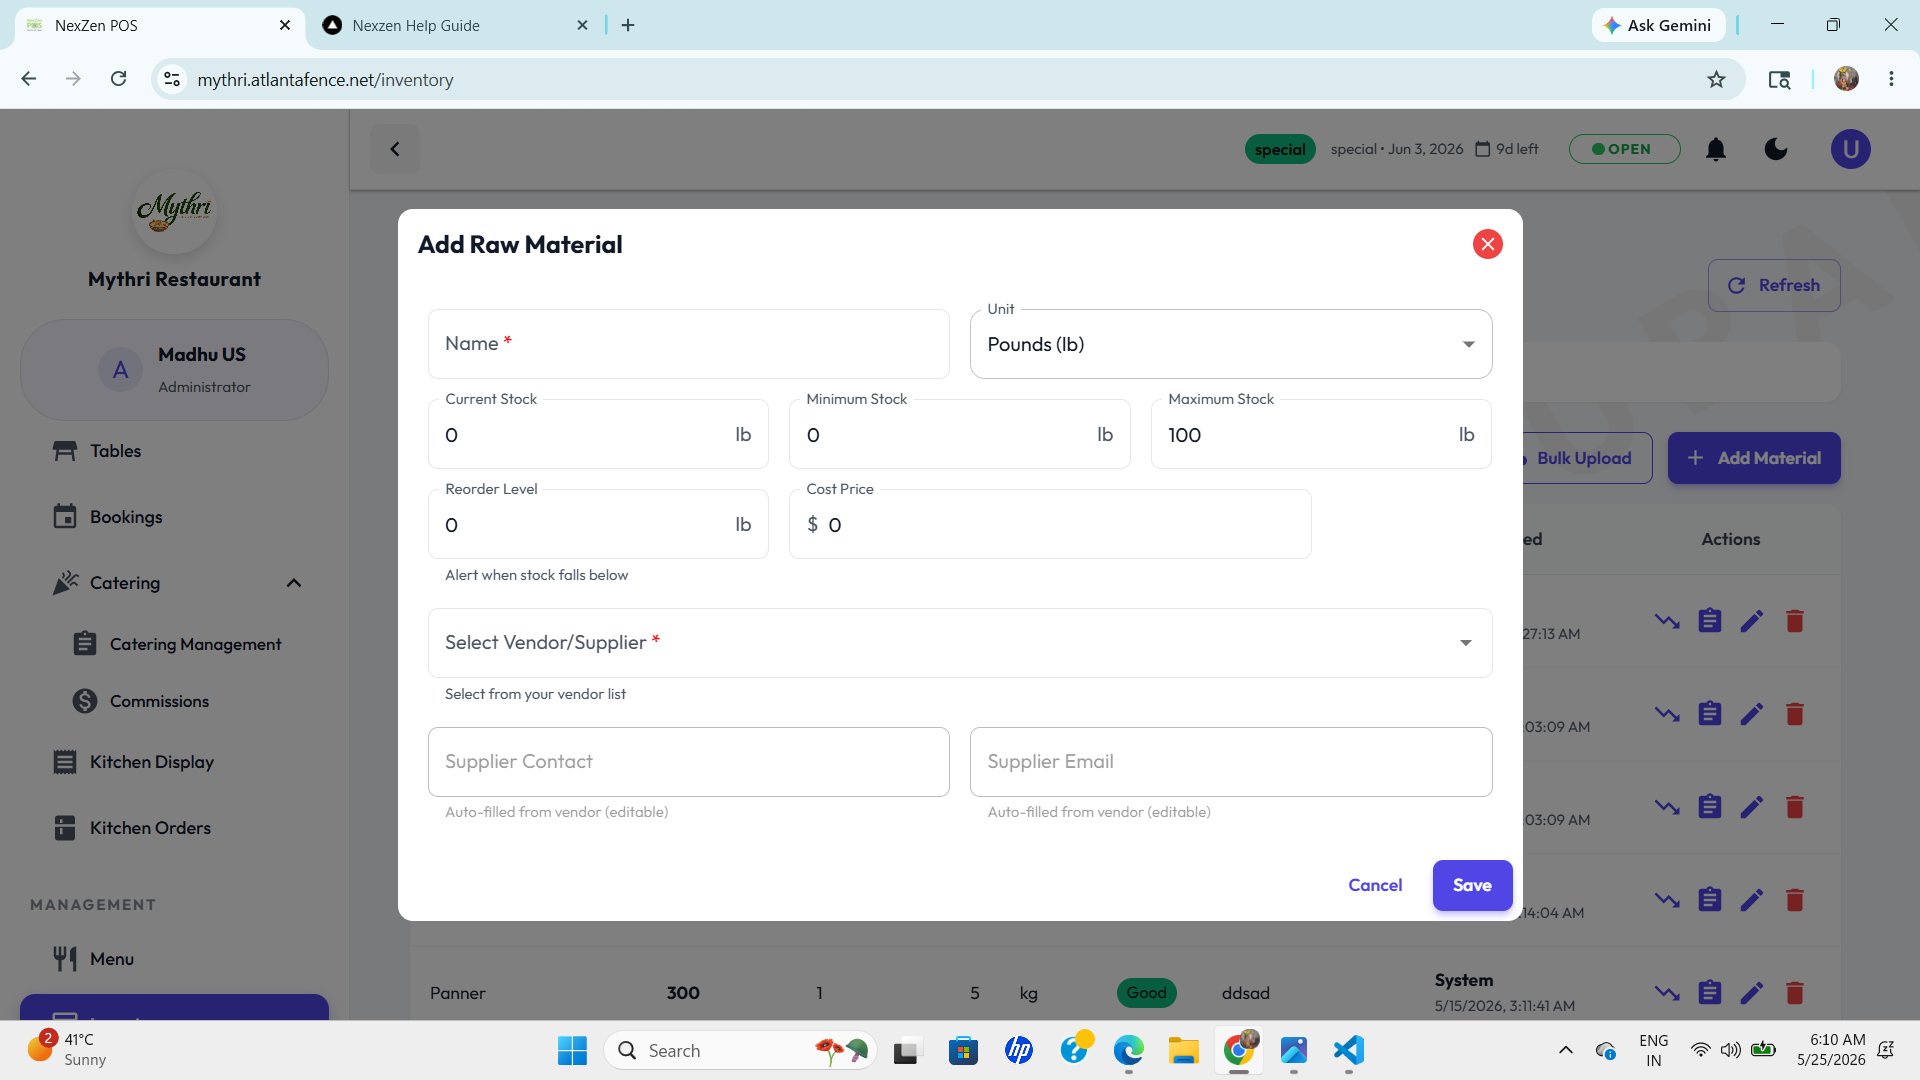This screenshot has width=1920, height=1080.
Task: Open a new browser tab
Action: click(628, 25)
